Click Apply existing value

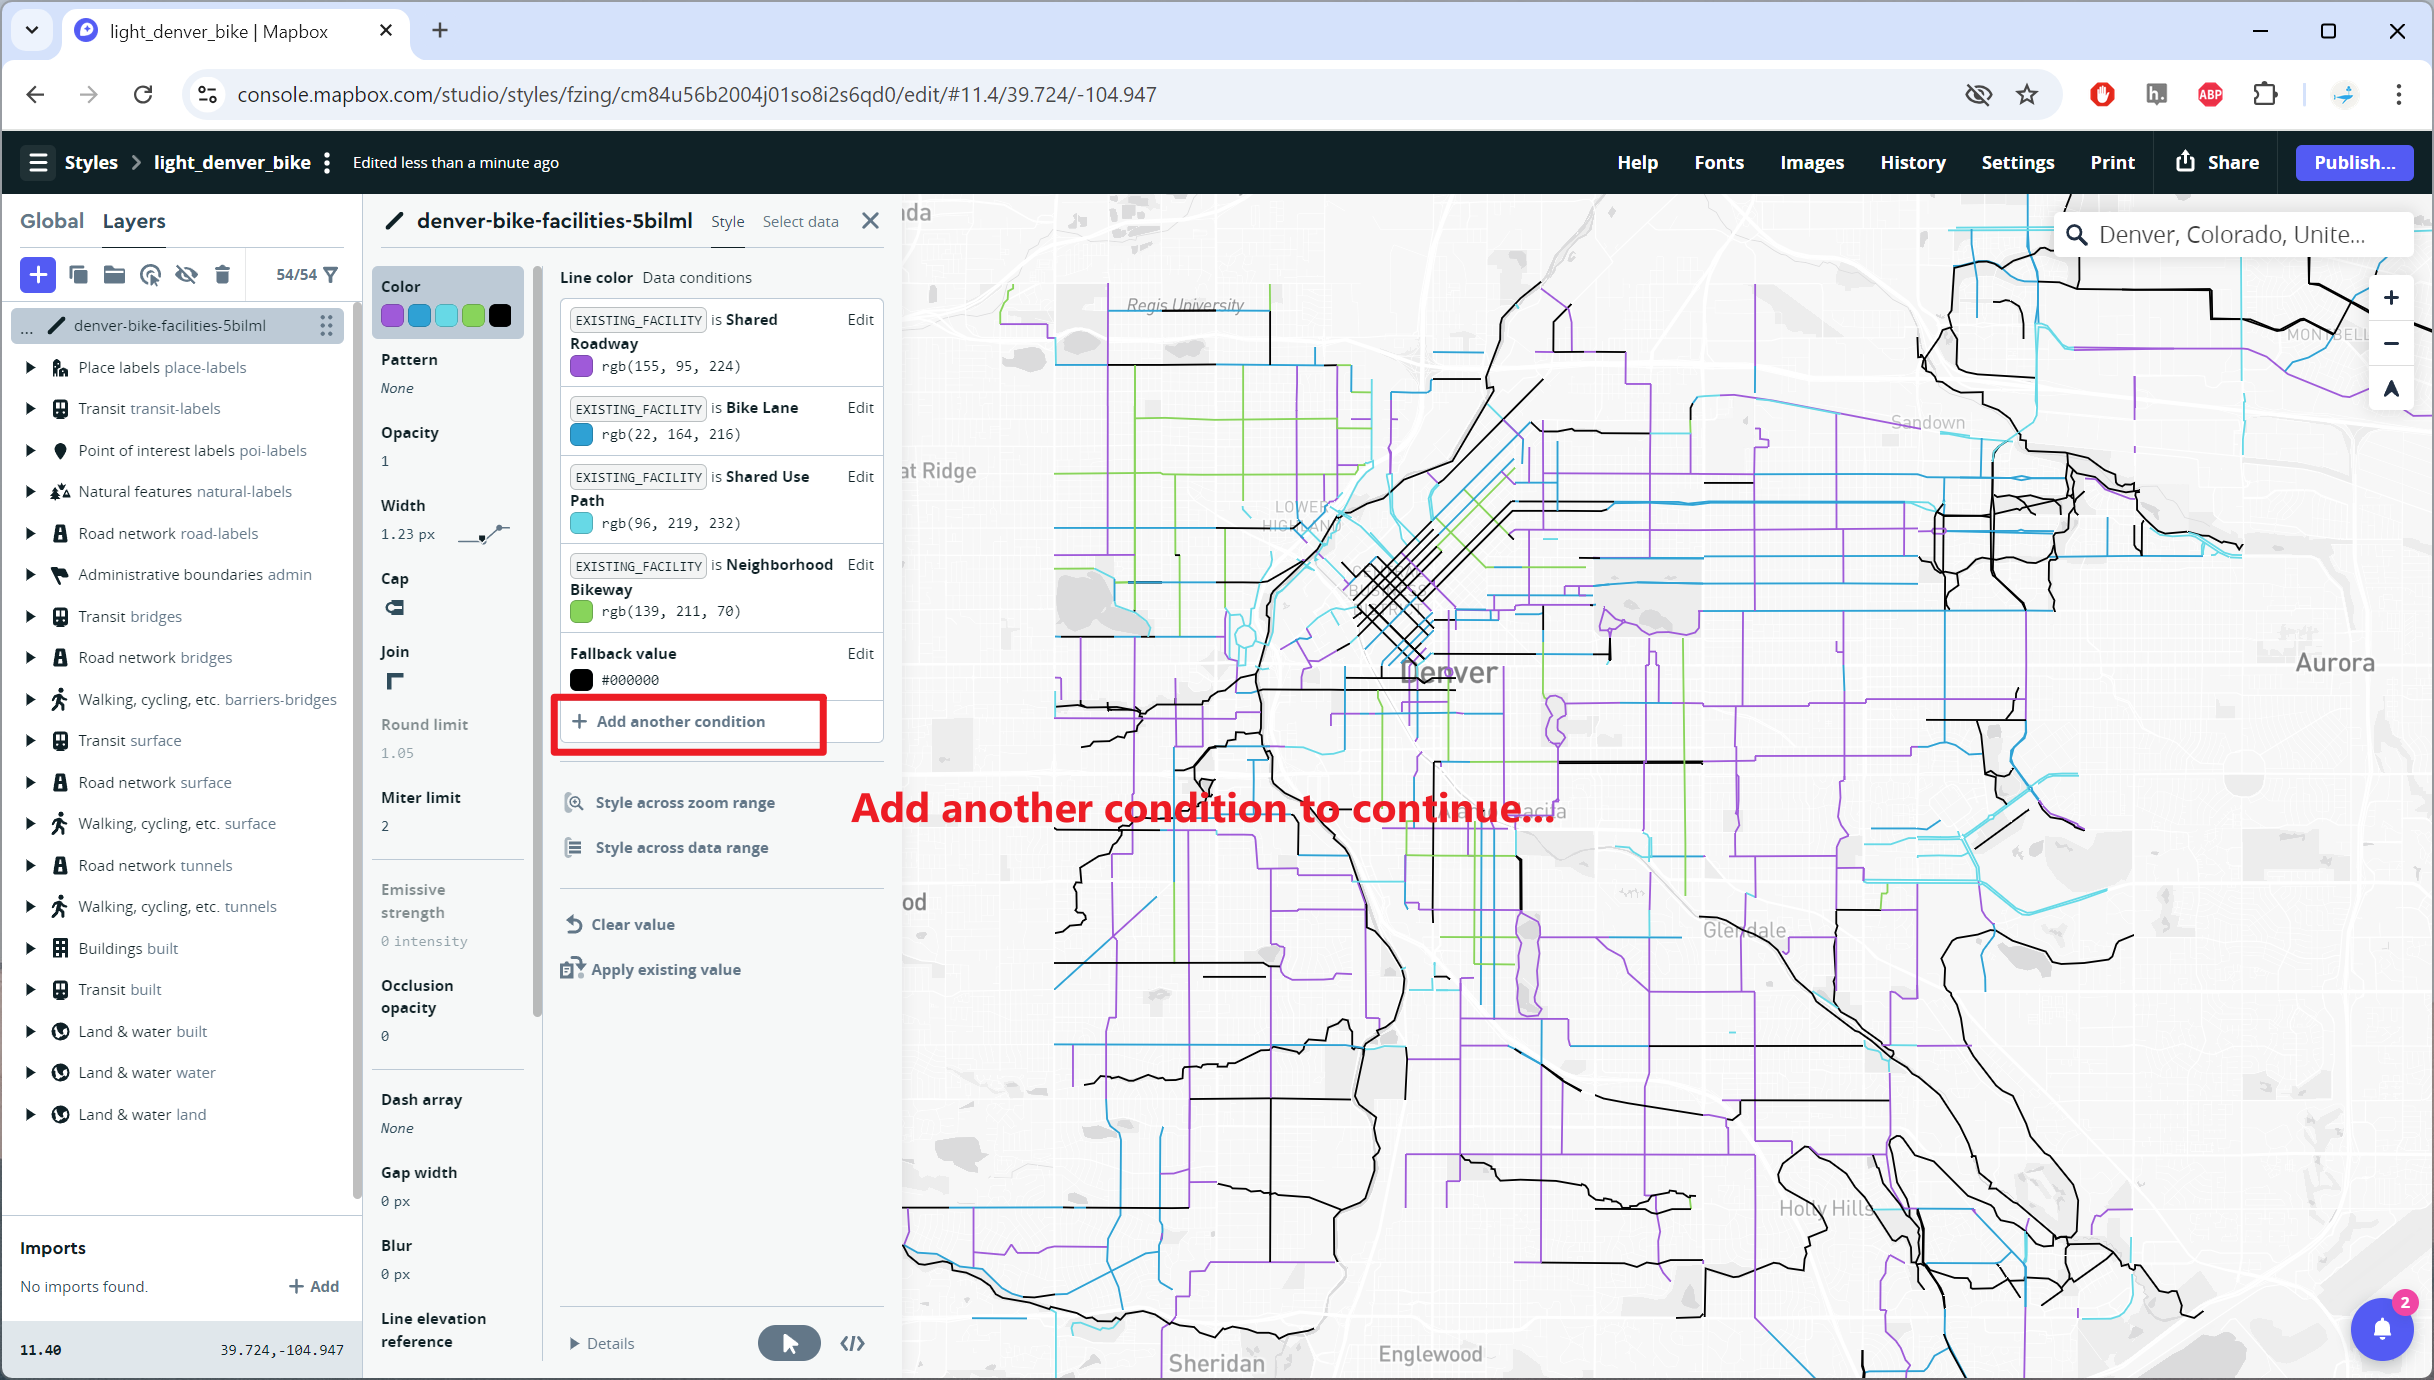click(666, 969)
